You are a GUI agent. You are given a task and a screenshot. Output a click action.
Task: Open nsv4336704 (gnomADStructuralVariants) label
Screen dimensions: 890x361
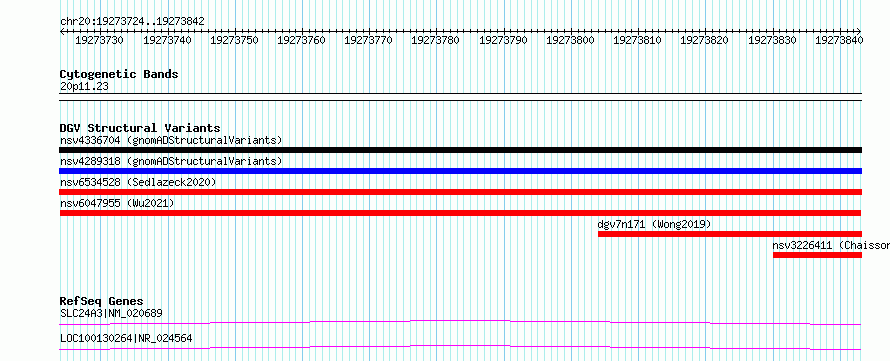tap(171, 140)
